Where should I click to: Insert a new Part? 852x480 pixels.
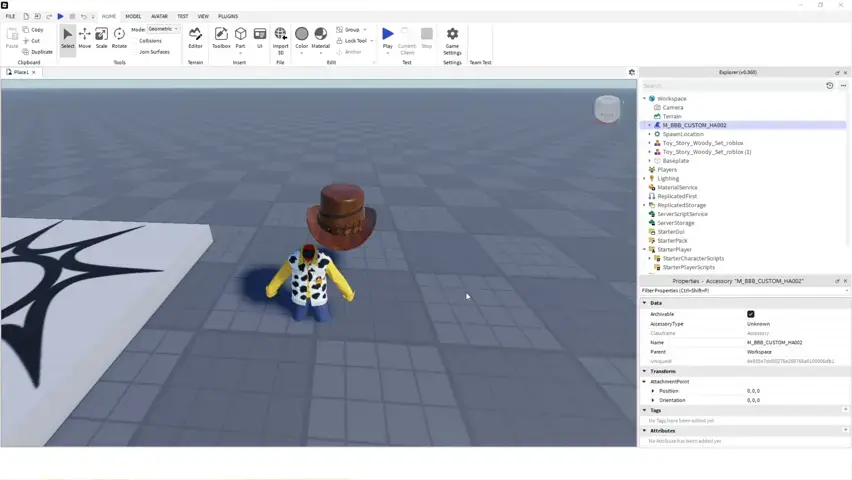(x=240, y=39)
